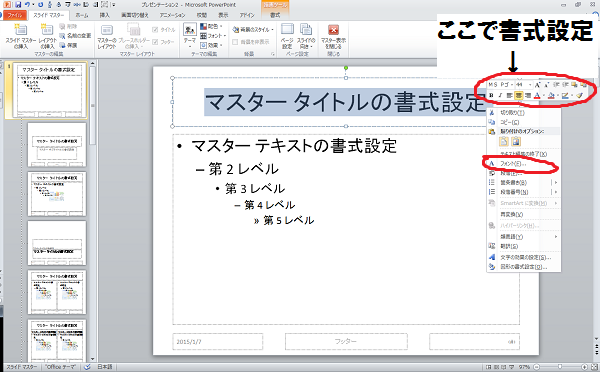
Task: Click the format painter brush icon
Action: [x=580, y=95]
